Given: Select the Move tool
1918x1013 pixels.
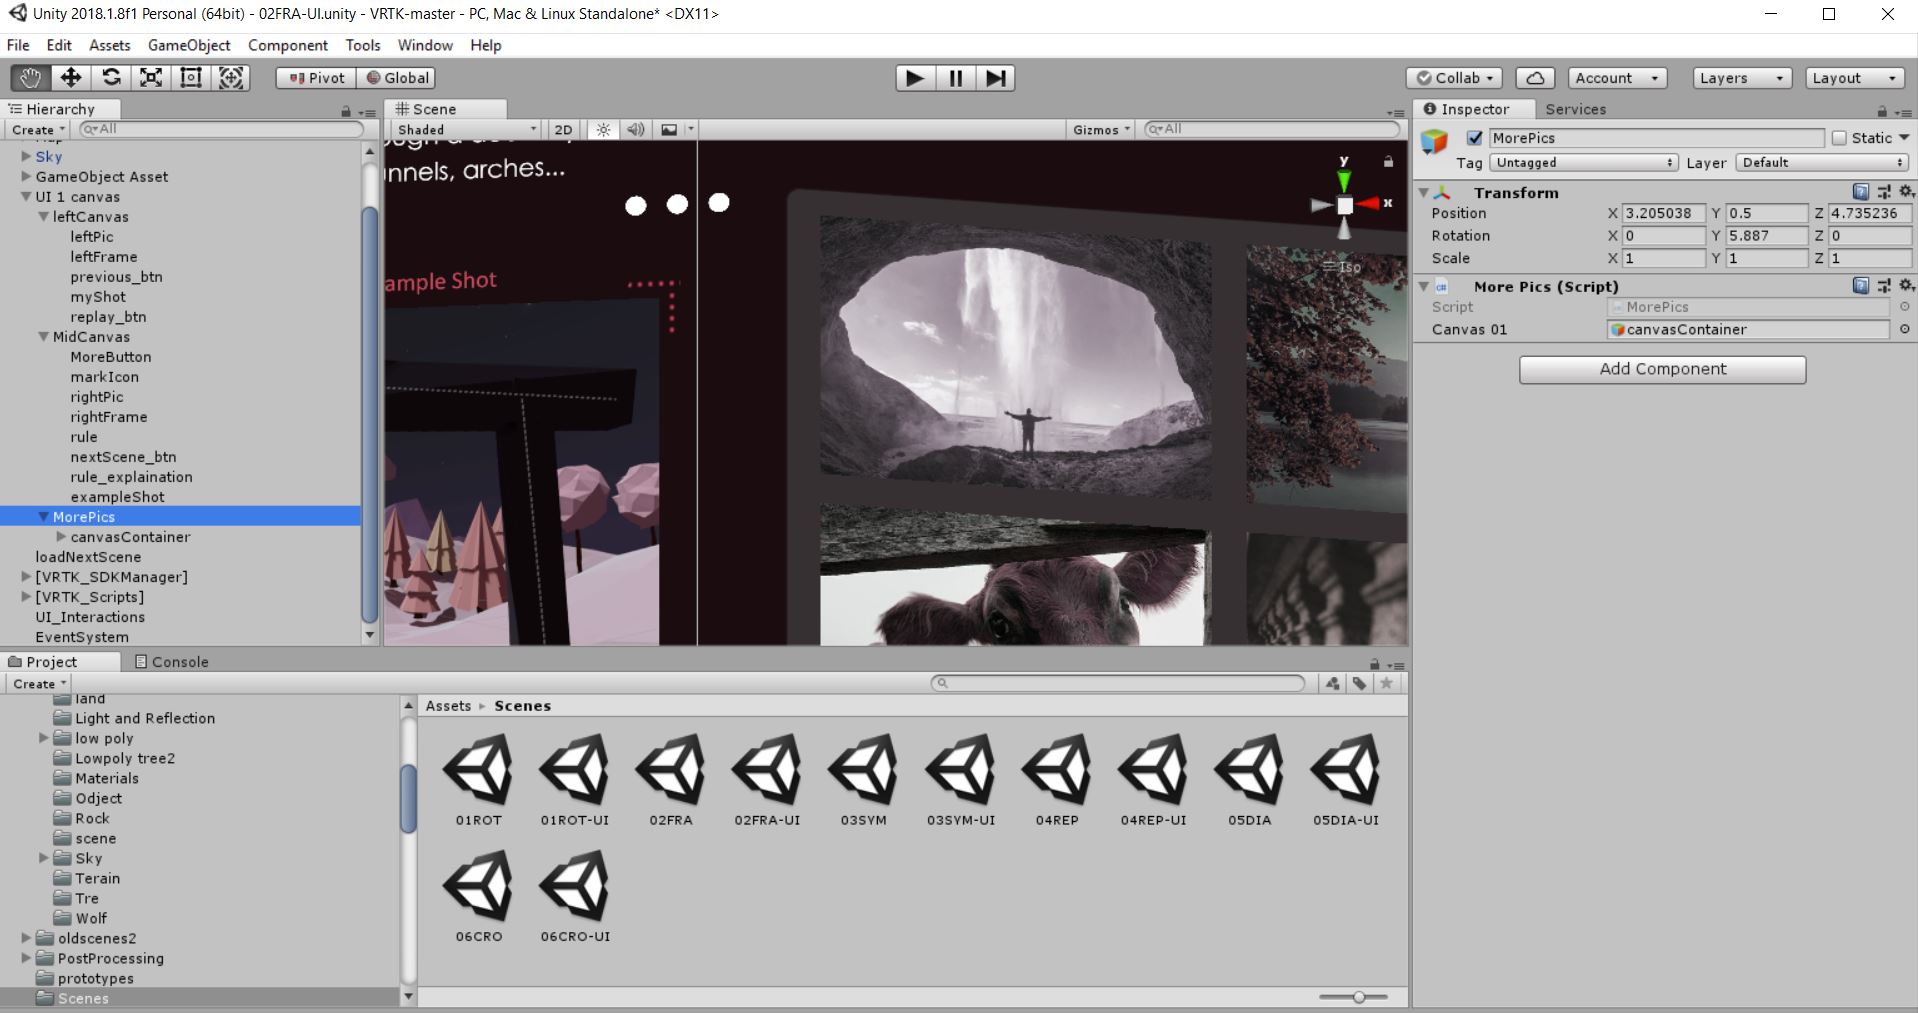Looking at the screenshot, I should point(71,78).
